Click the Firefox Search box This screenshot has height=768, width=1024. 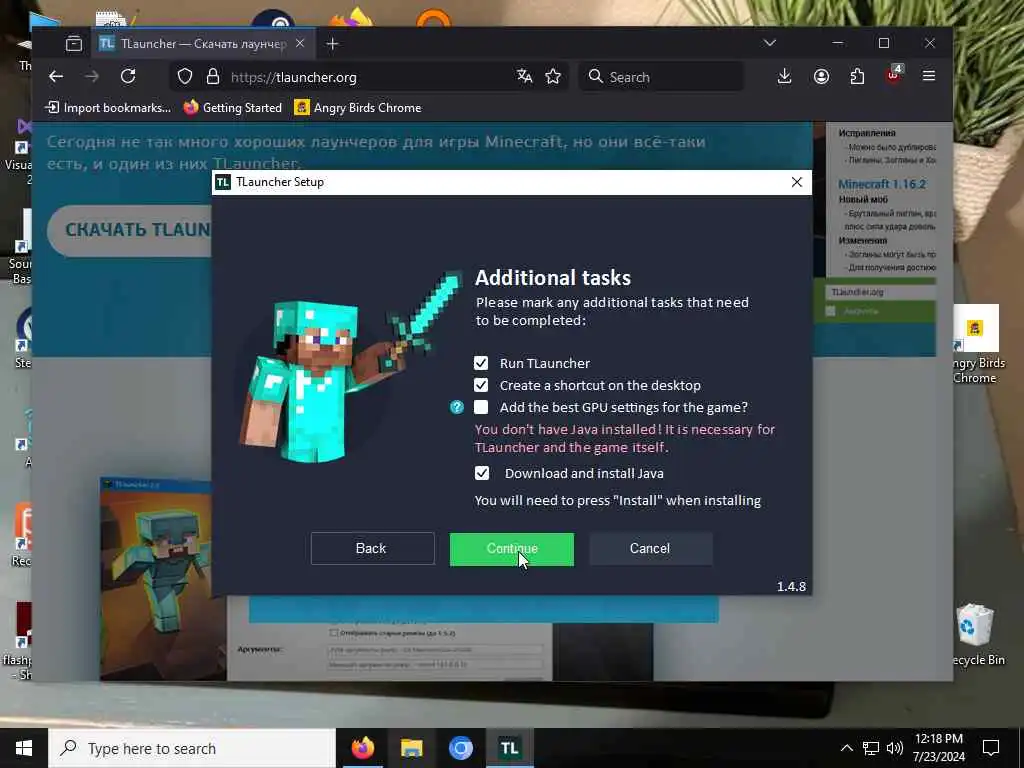click(661, 77)
